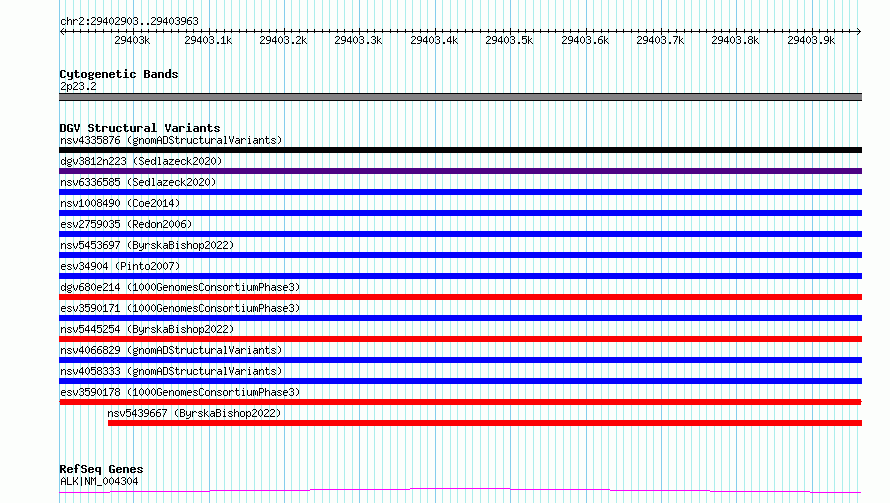Select the blue esv2759035 variant bar
The image size is (890, 503).
460,234
